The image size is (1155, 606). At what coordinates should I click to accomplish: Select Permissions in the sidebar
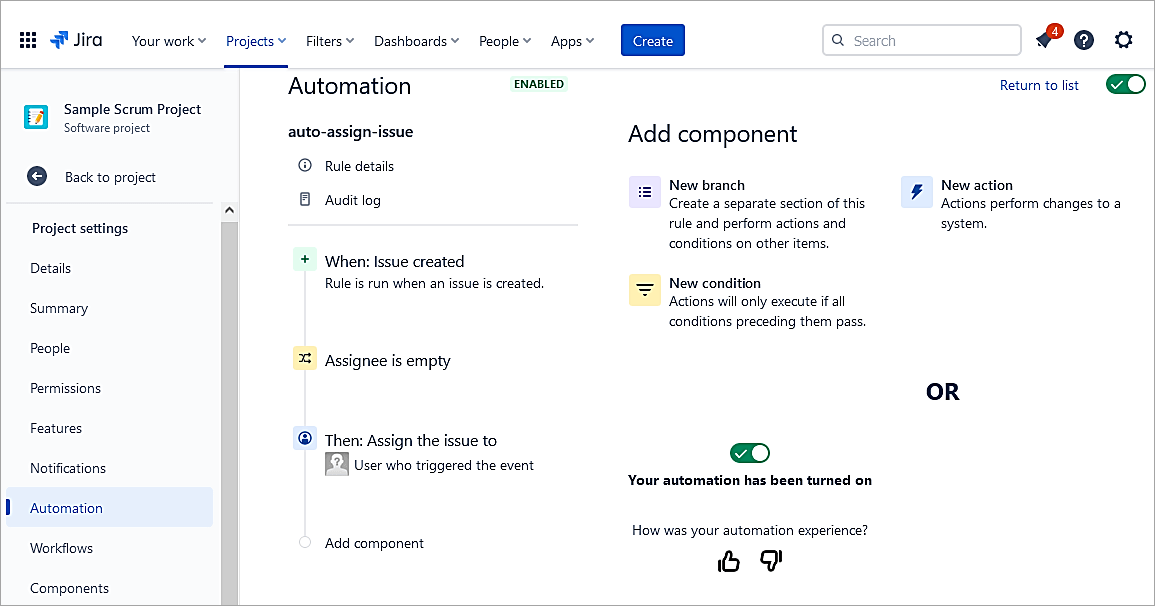(x=65, y=388)
